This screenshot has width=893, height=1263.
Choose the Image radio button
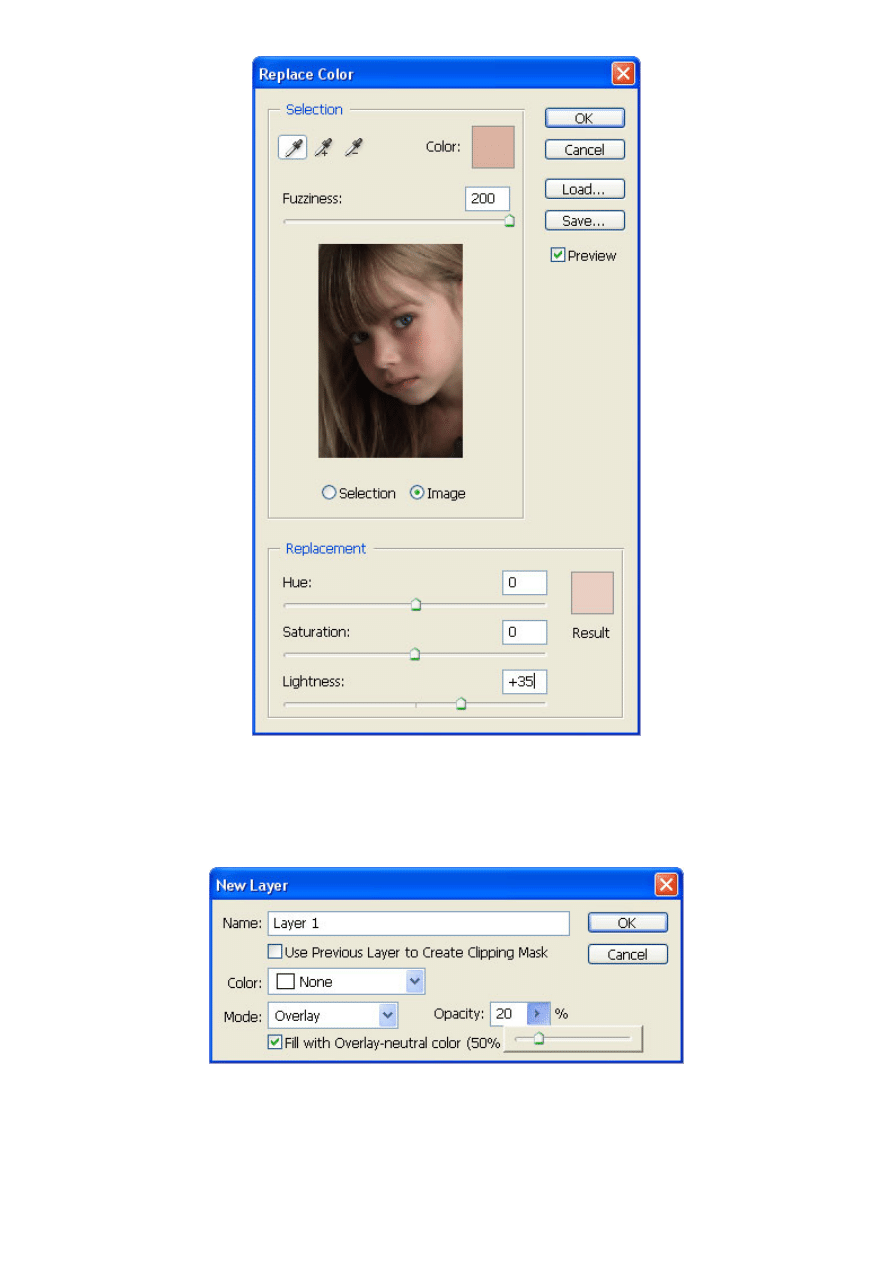(417, 493)
